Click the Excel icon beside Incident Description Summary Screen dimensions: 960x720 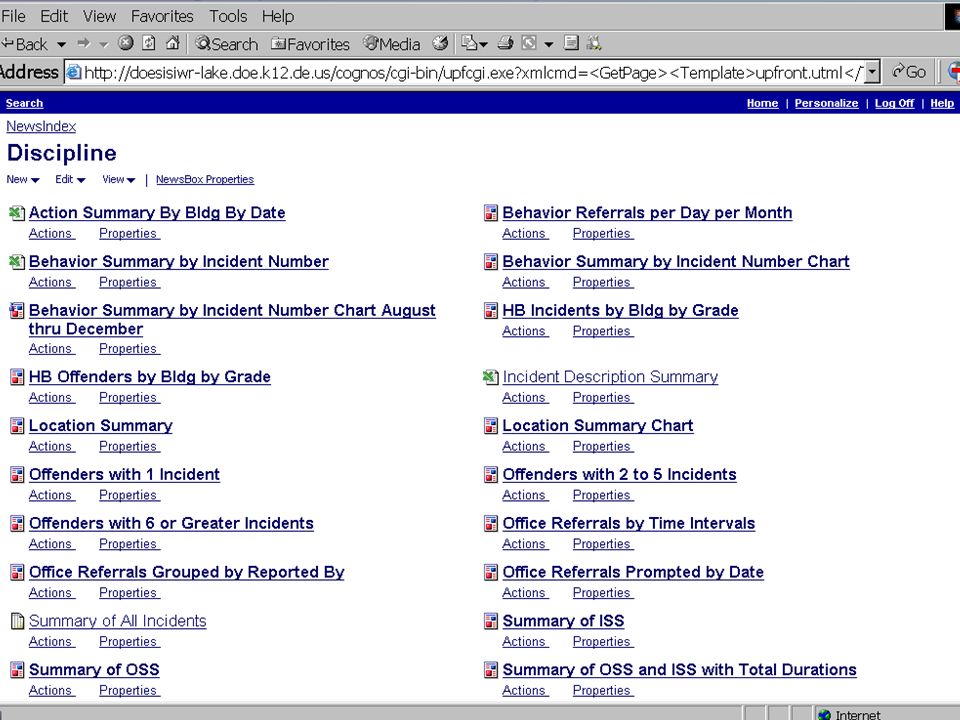click(490, 377)
